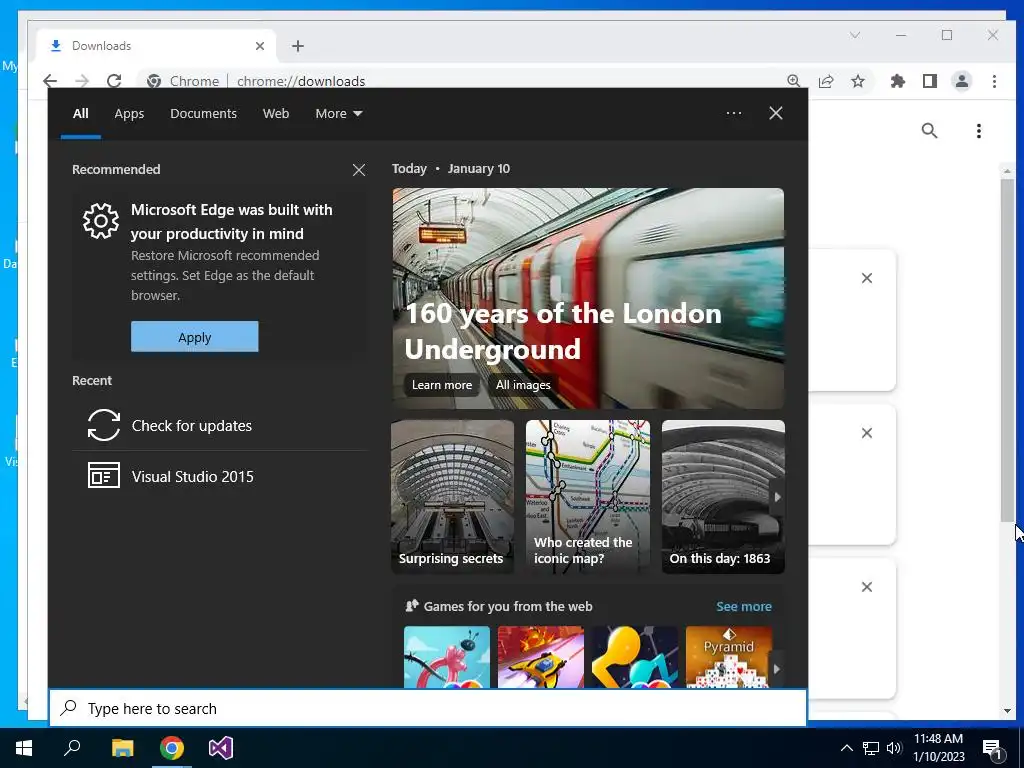This screenshot has height=768, width=1024.
Task: Open recent item Visual Studio 2015
Action: click(x=219, y=476)
